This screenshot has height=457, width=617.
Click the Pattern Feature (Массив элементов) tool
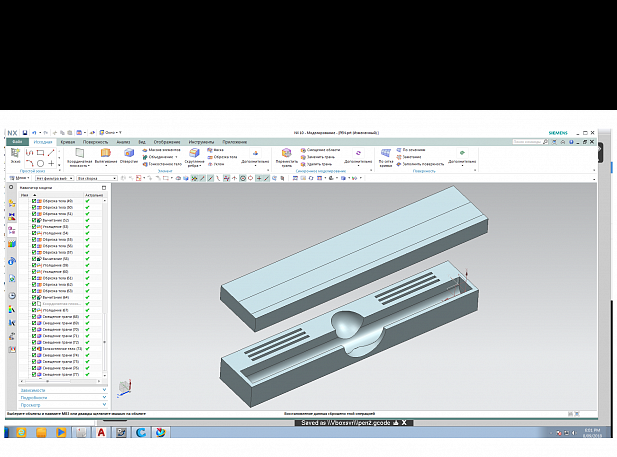click(x=160, y=150)
